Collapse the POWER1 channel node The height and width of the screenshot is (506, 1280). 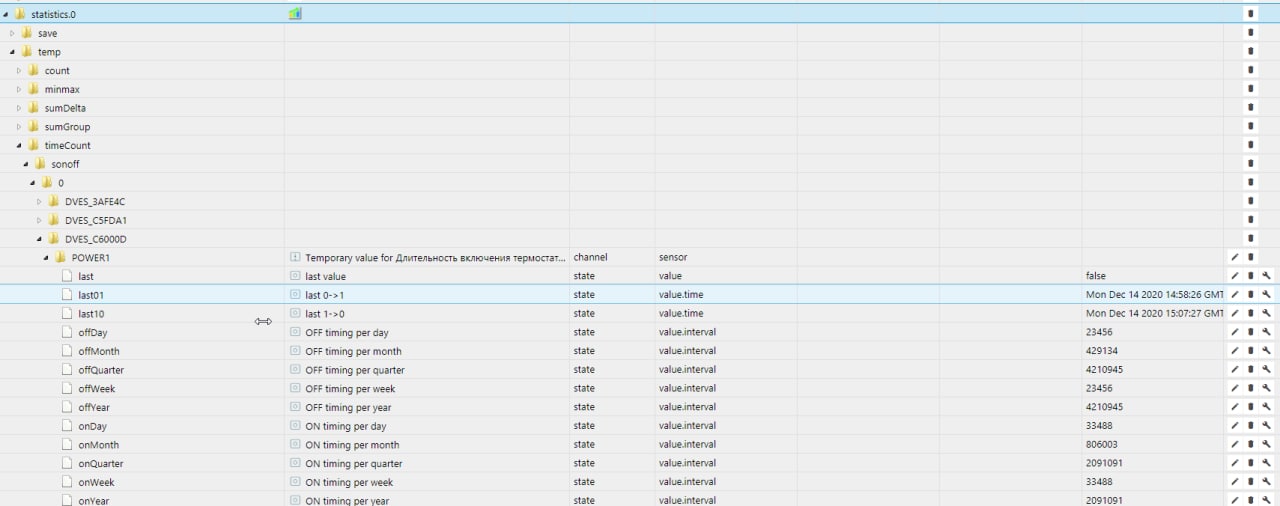click(46, 257)
